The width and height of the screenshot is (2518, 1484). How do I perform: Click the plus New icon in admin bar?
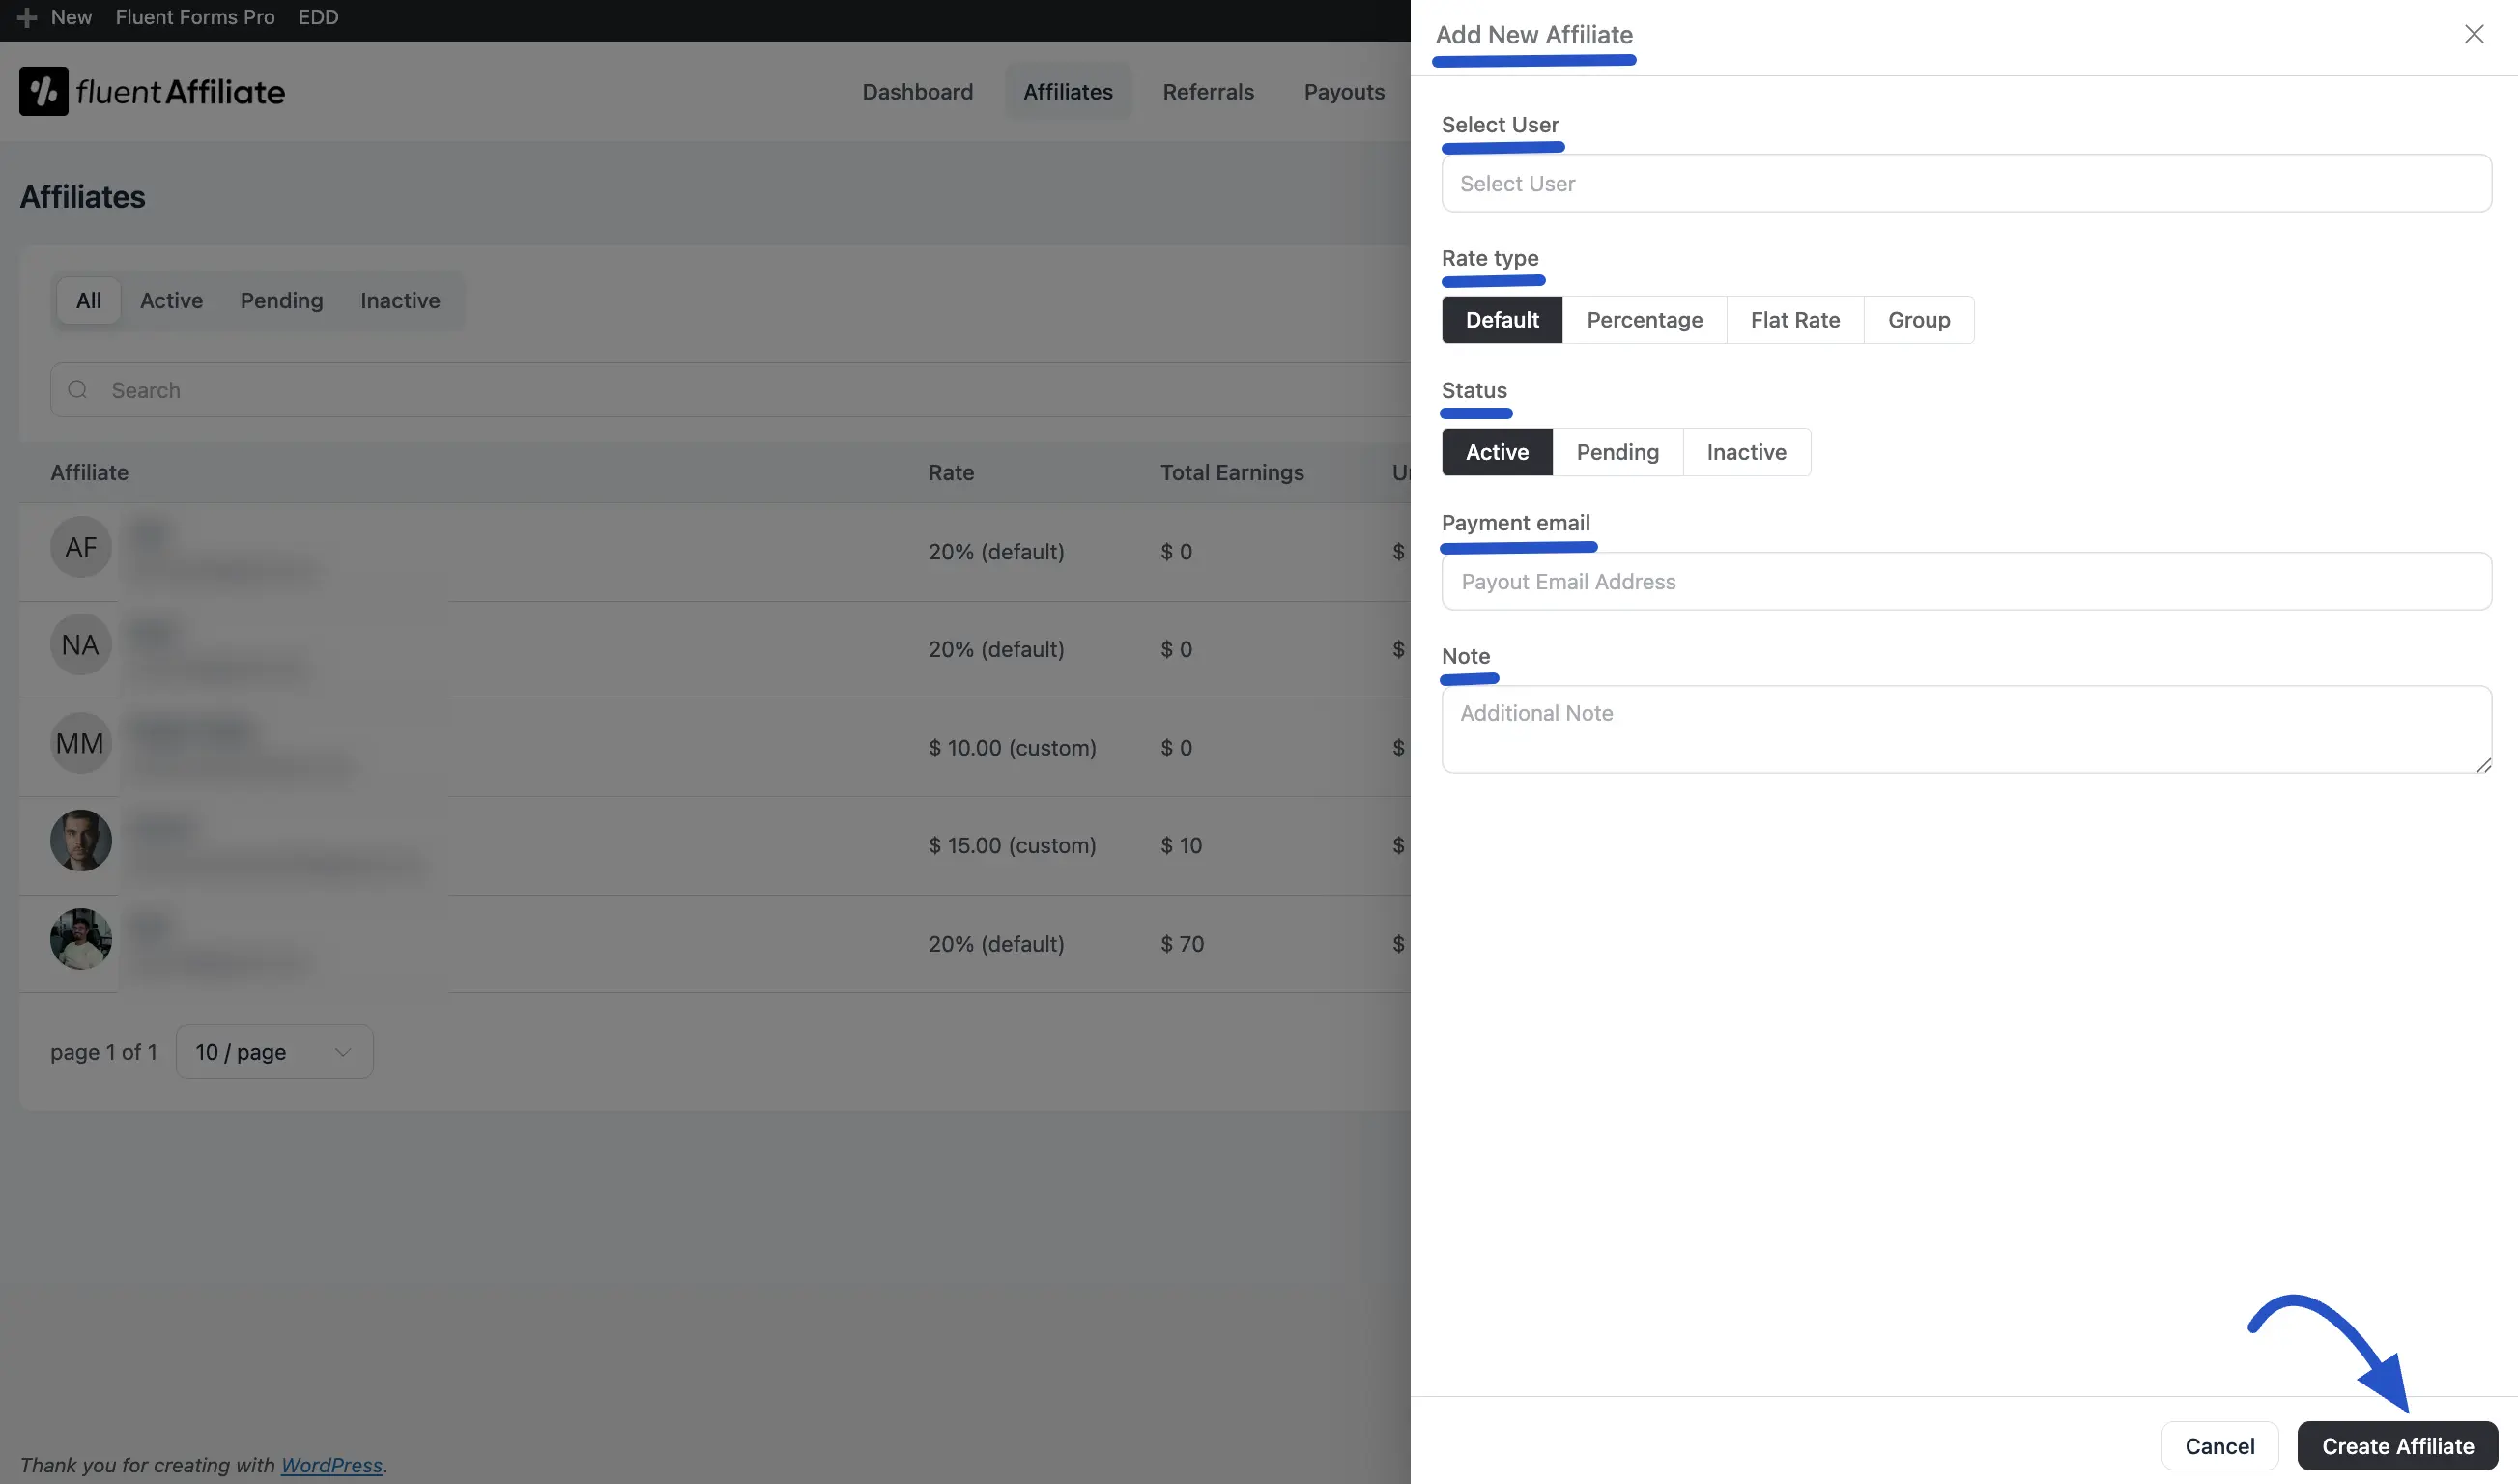click(26, 18)
